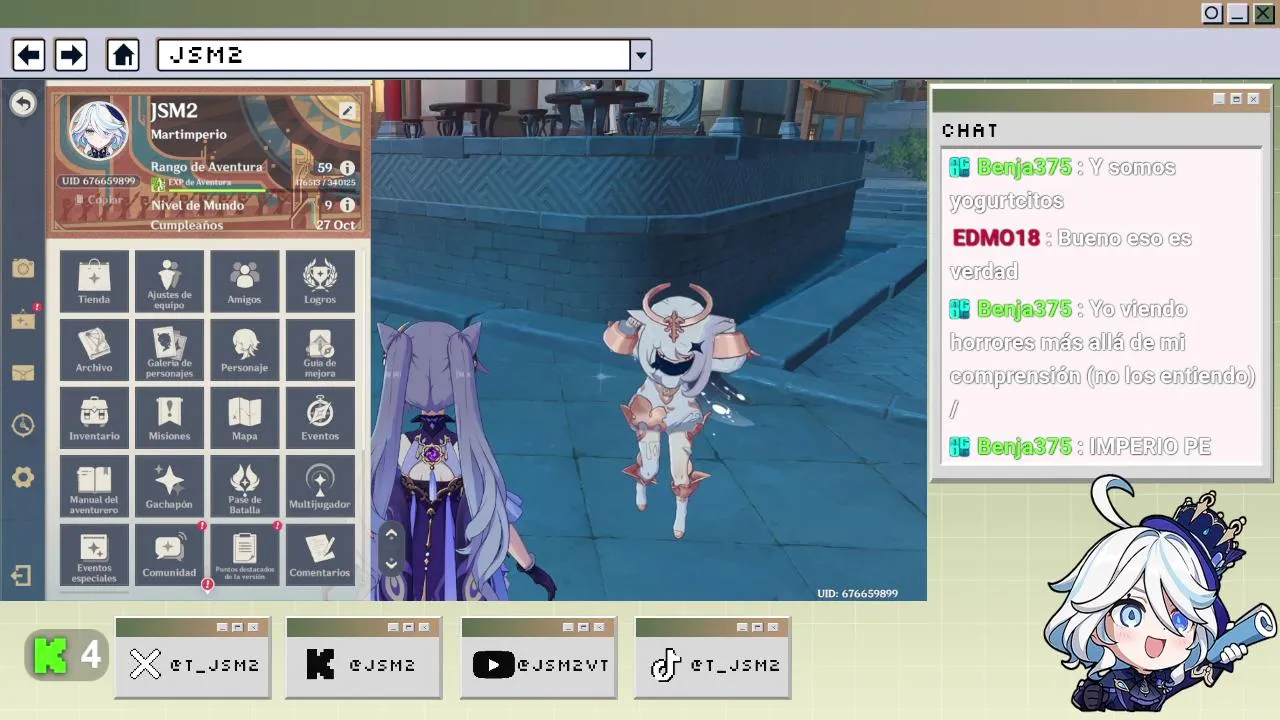The image size is (1280, 720).
Task: Open the Comunidad menu
Action: coord(169,555)
